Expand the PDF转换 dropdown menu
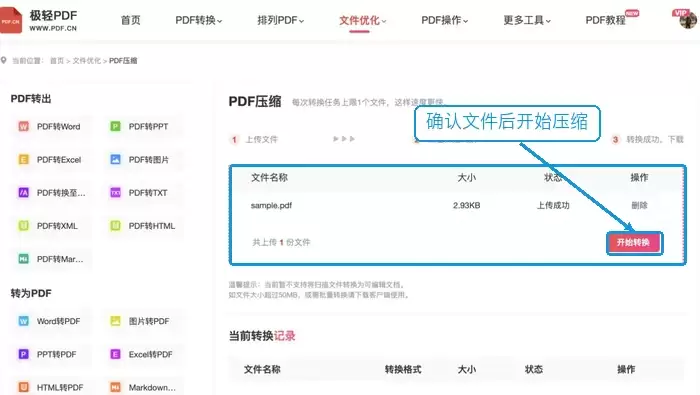The image size is (700, 395). [198, 21]
